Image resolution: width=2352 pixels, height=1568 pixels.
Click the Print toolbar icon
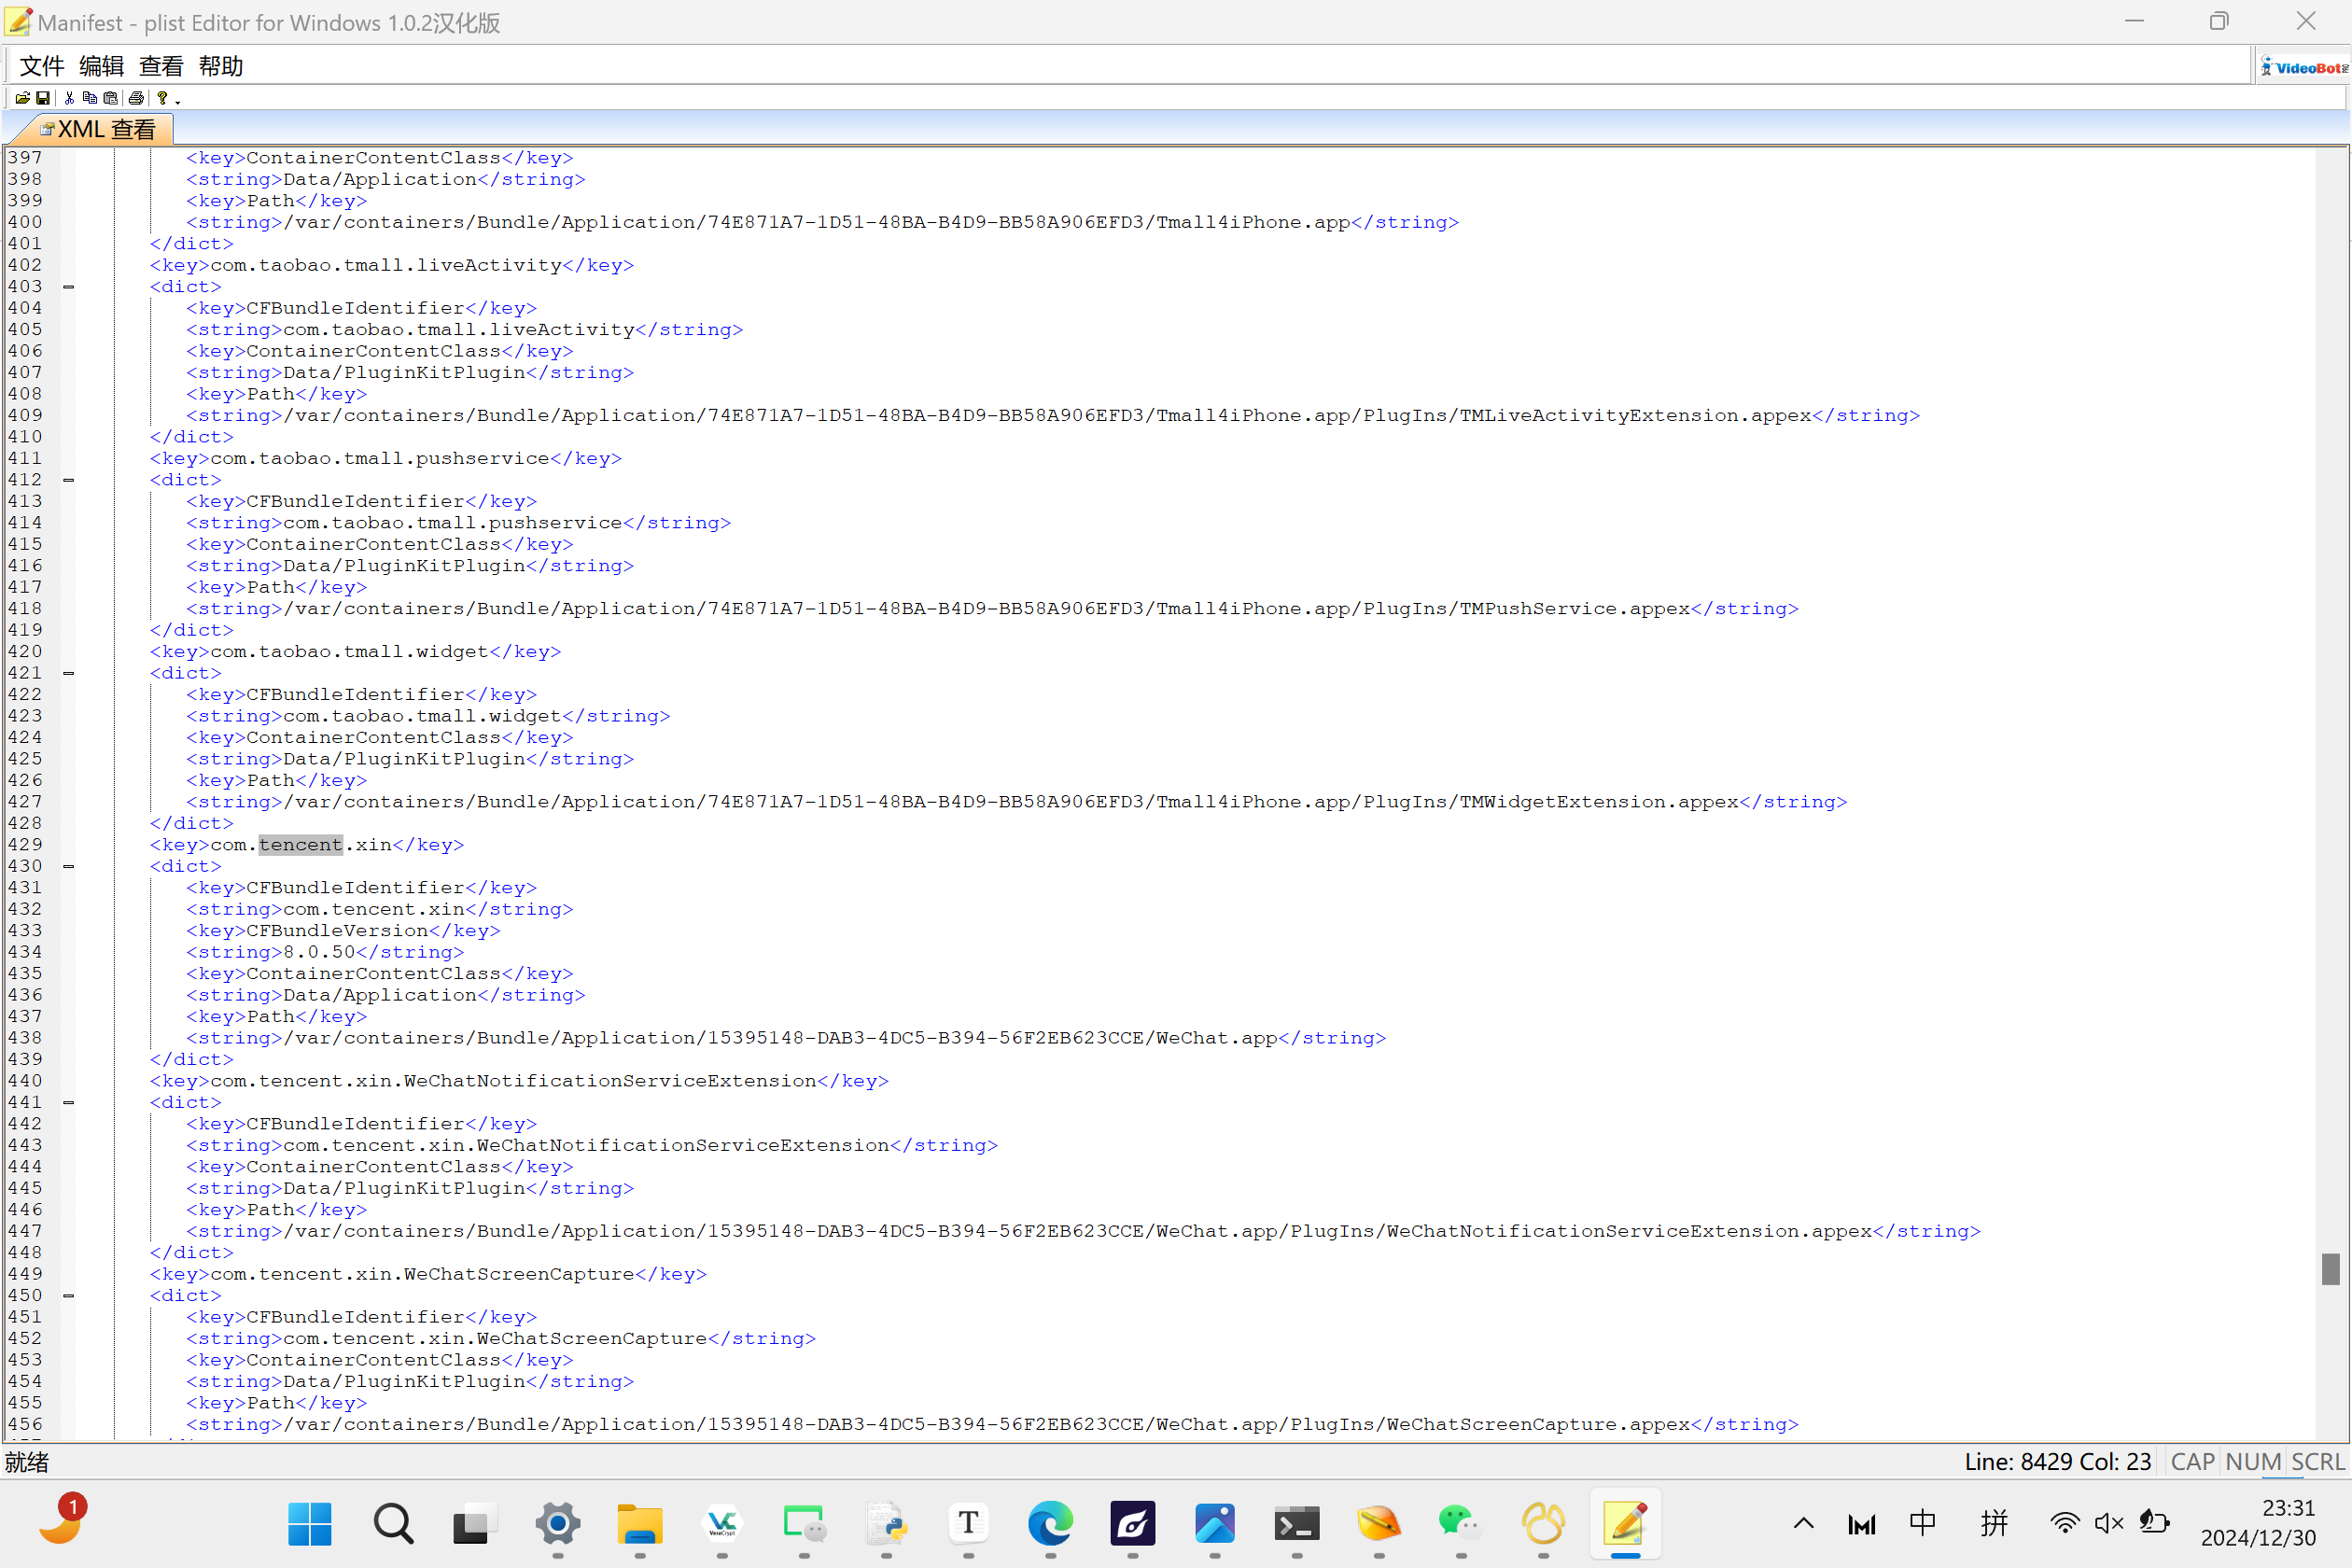(x=136, y=98)
